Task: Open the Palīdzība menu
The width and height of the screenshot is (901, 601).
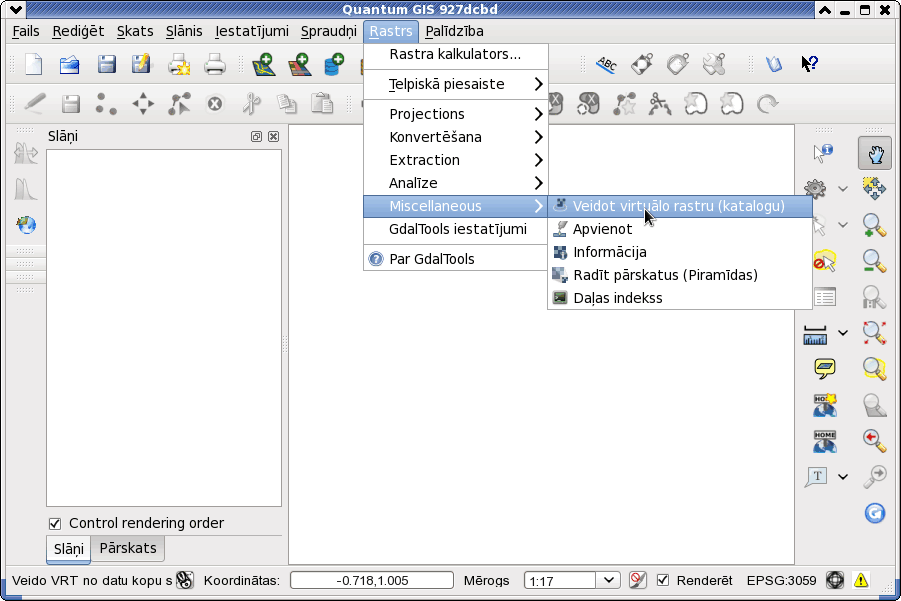Action: pyautogui.click(x=454, y=31)
